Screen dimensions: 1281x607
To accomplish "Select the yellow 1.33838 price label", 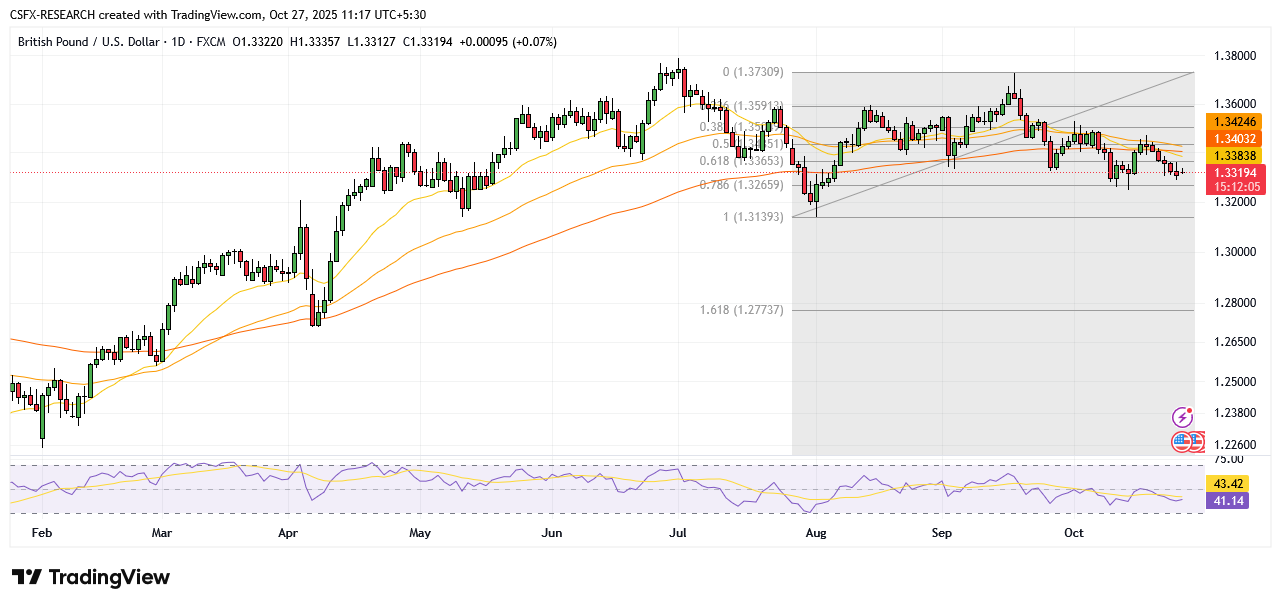I will [1238, 156].
